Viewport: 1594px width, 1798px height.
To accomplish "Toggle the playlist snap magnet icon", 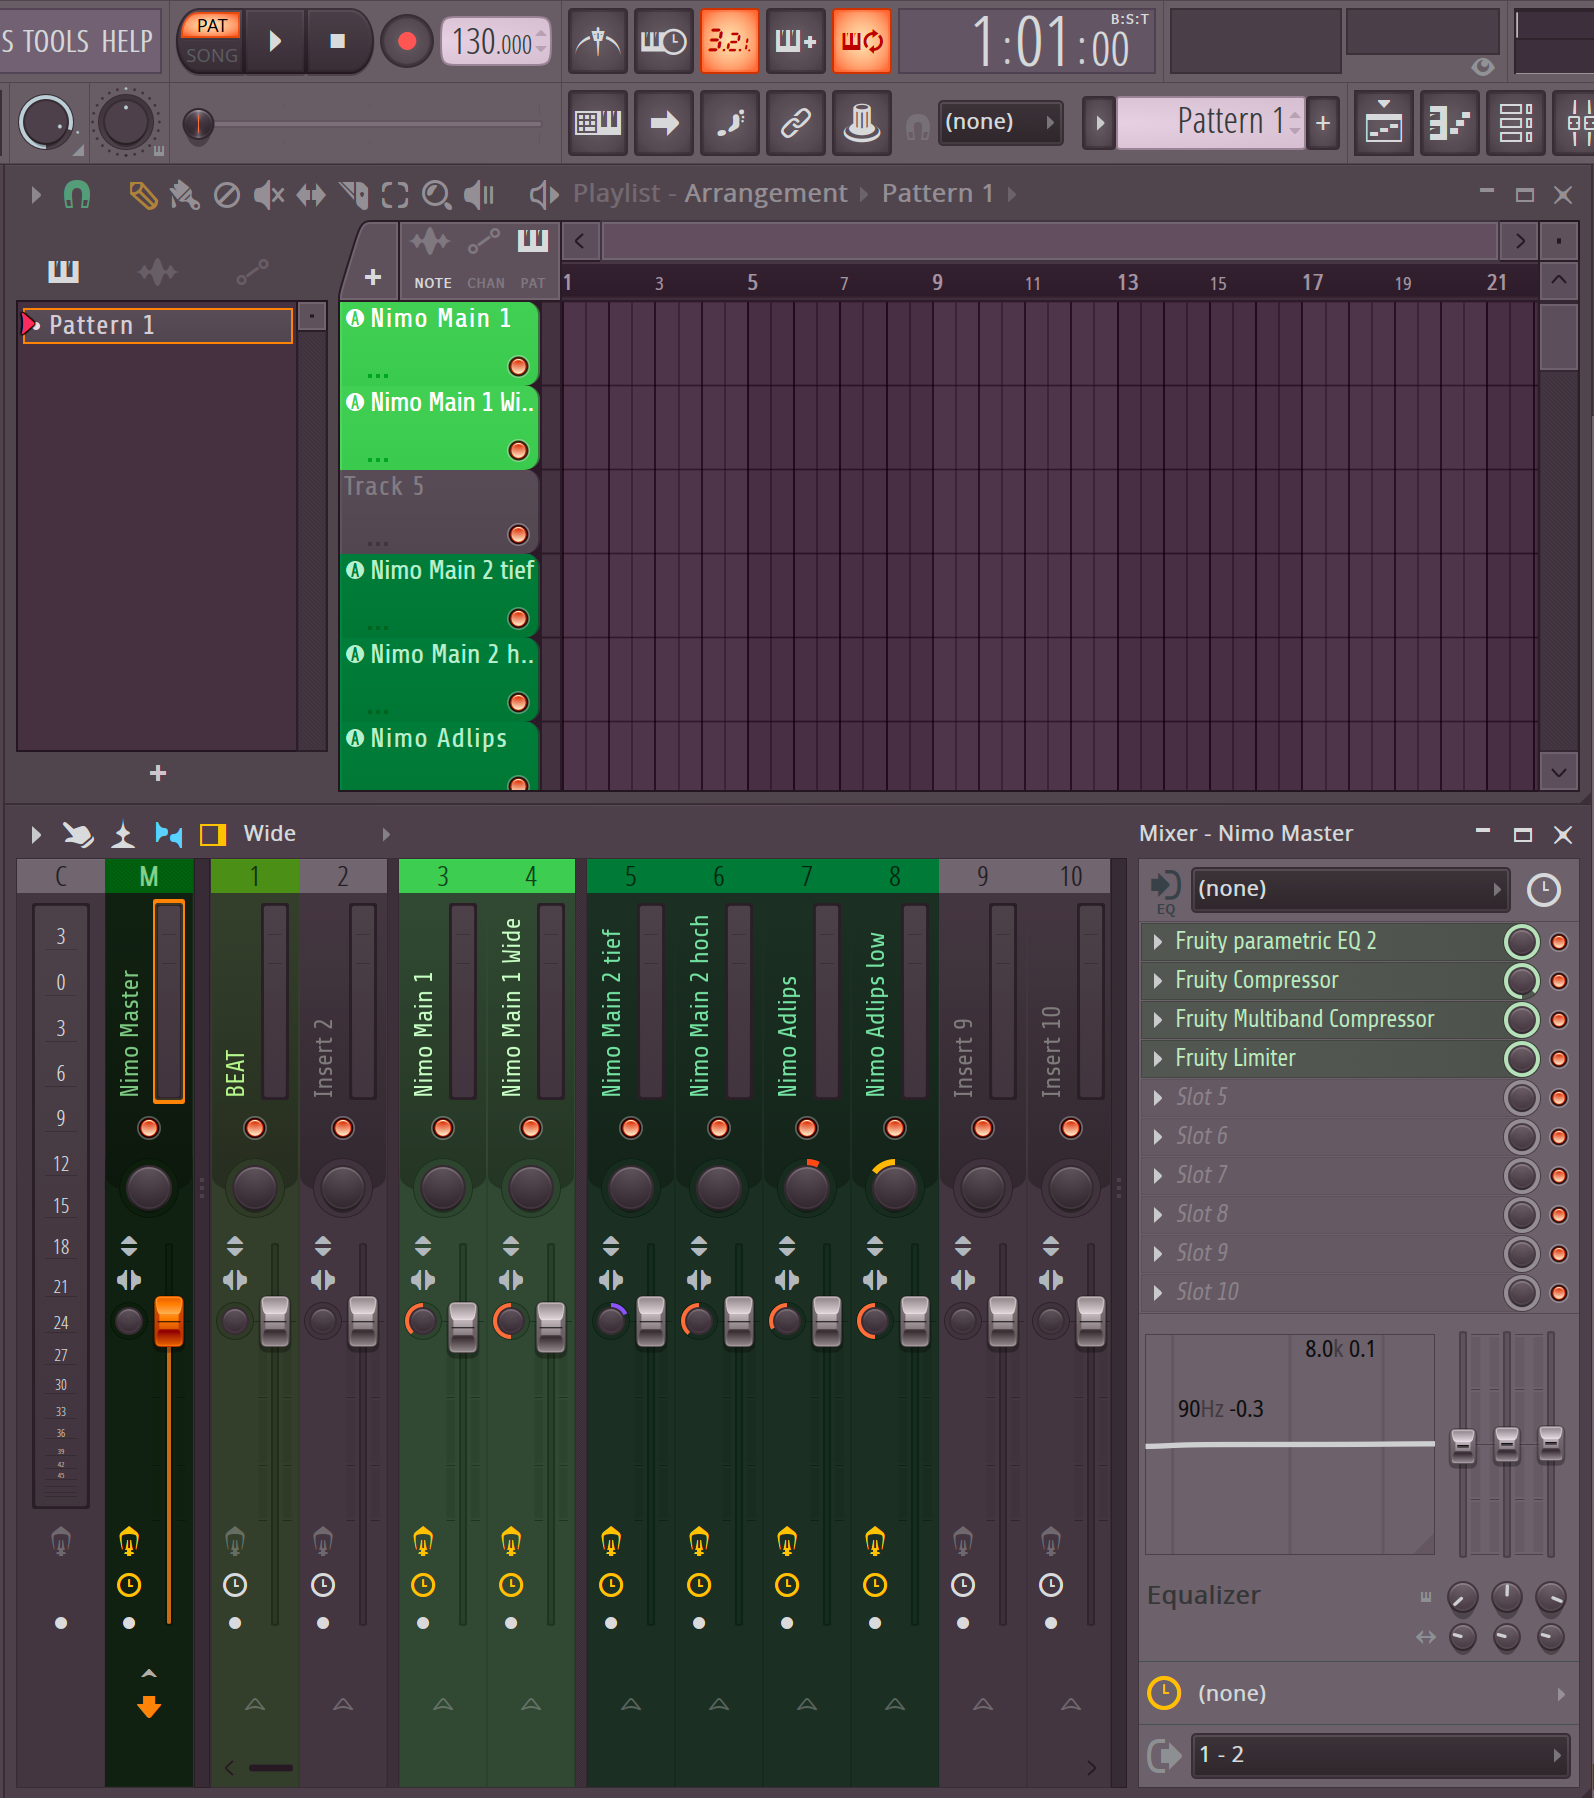I will [x=77, y=194].
